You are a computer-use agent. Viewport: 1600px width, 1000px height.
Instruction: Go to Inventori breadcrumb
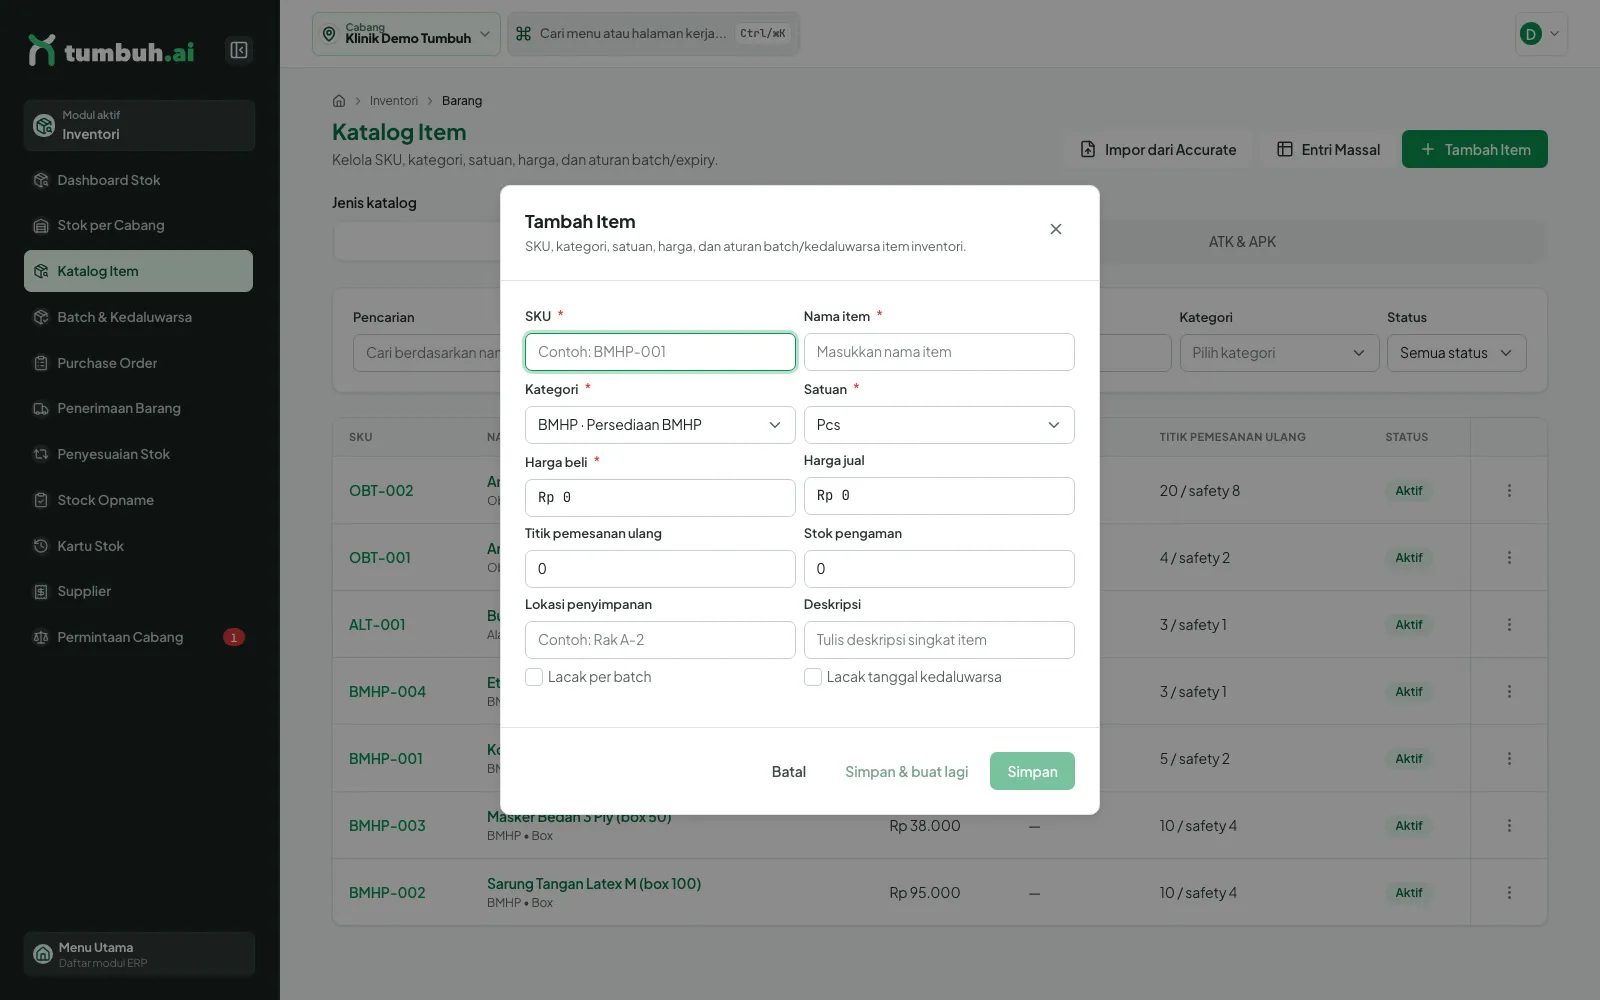coord(394,101)
